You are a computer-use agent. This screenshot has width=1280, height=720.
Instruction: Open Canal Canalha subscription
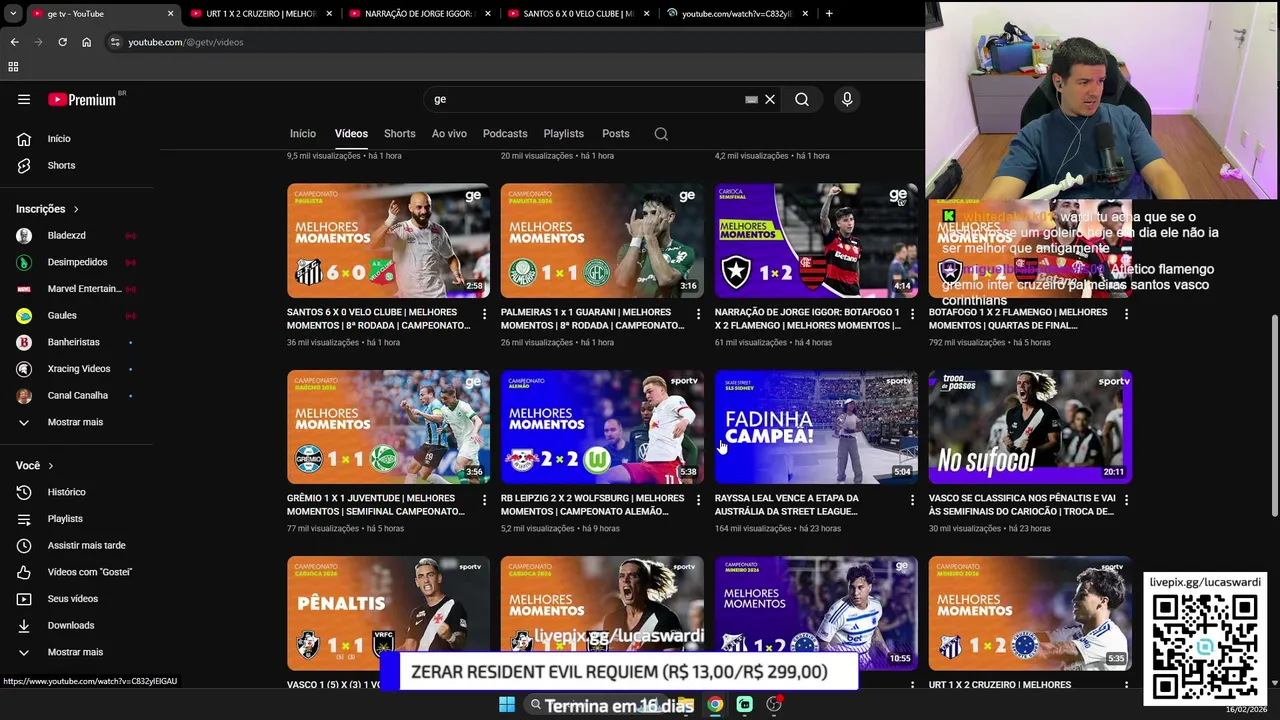[x=76, y=395]
